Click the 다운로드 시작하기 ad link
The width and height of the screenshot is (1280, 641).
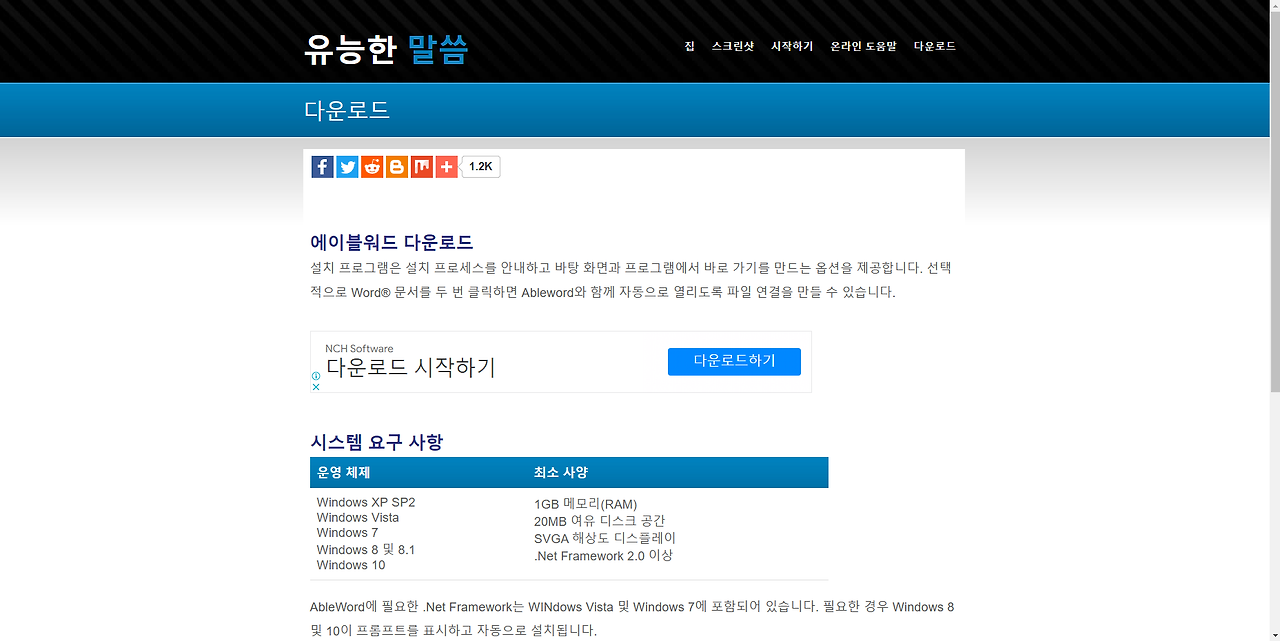point(411,367)
